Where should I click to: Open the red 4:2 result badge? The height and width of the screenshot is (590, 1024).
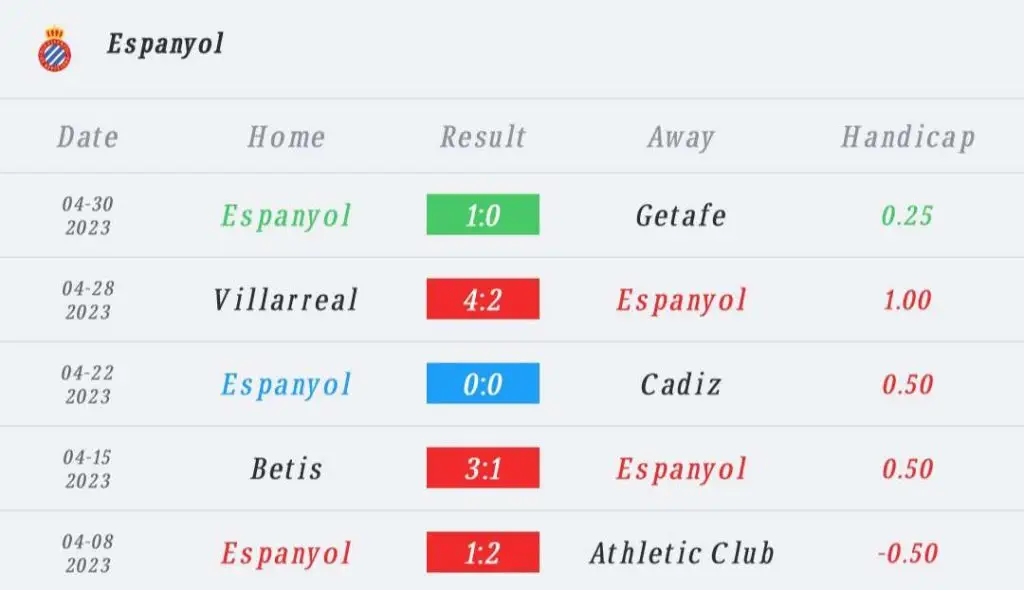[483, 299]
